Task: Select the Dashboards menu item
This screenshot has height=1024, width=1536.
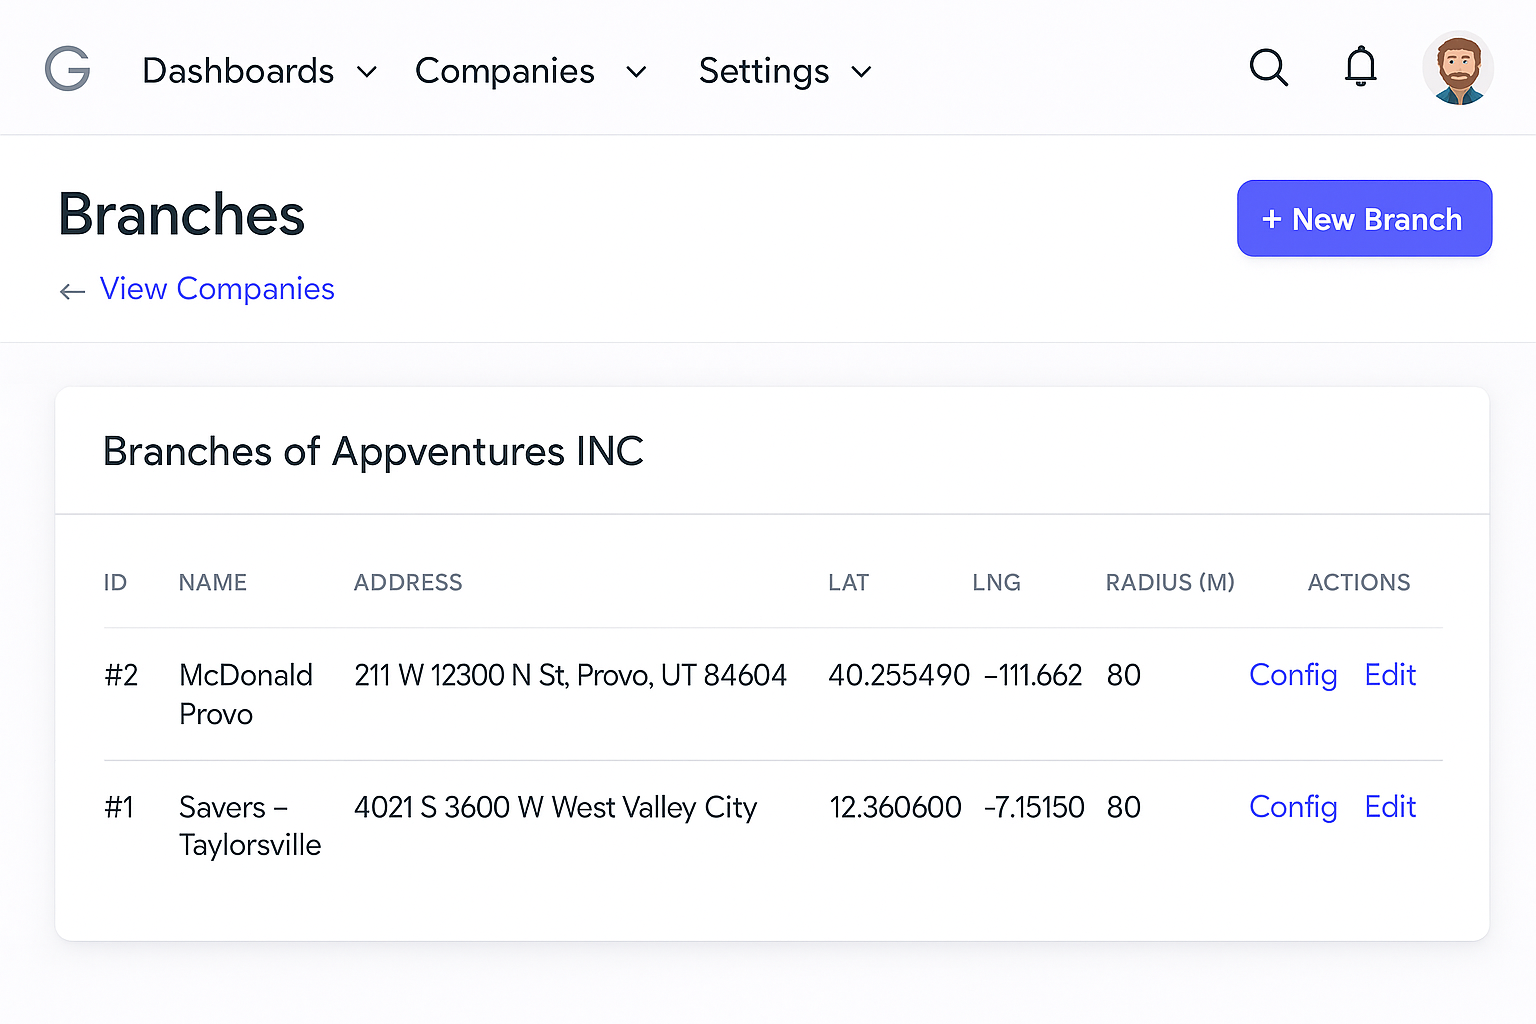Action: [238, 71]
